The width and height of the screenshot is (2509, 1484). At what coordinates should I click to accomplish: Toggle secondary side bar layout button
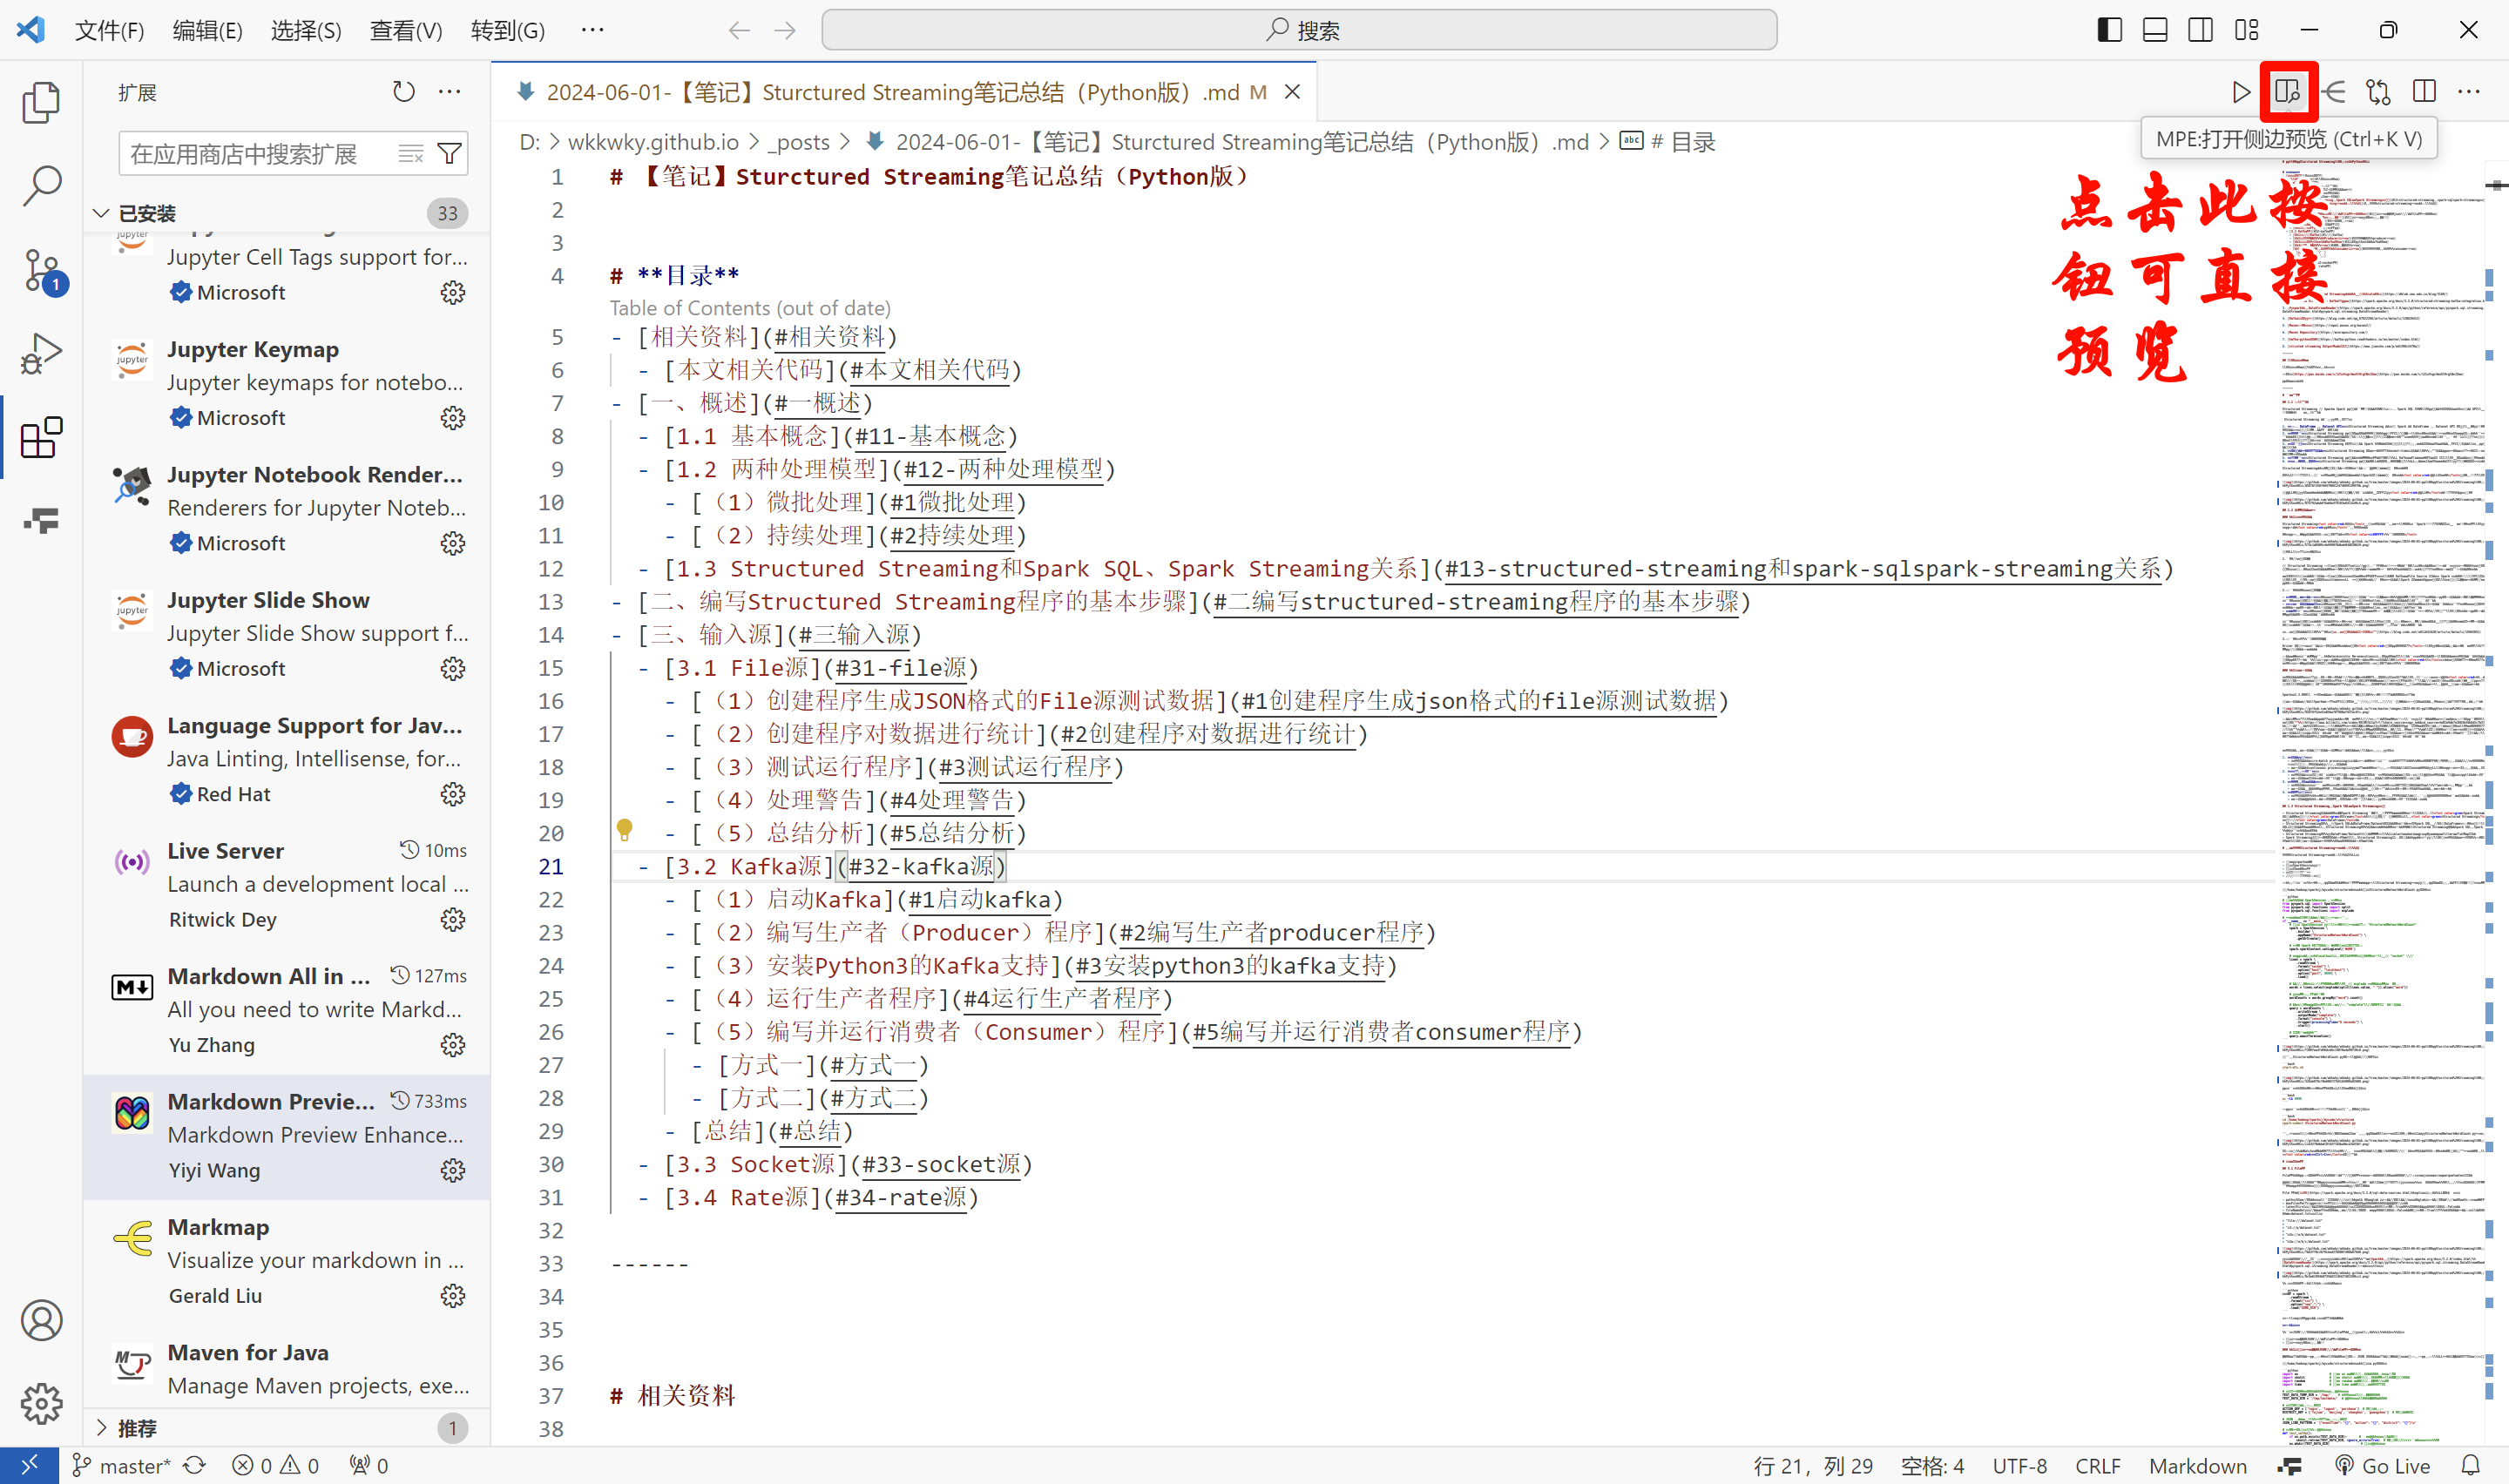2200,30
